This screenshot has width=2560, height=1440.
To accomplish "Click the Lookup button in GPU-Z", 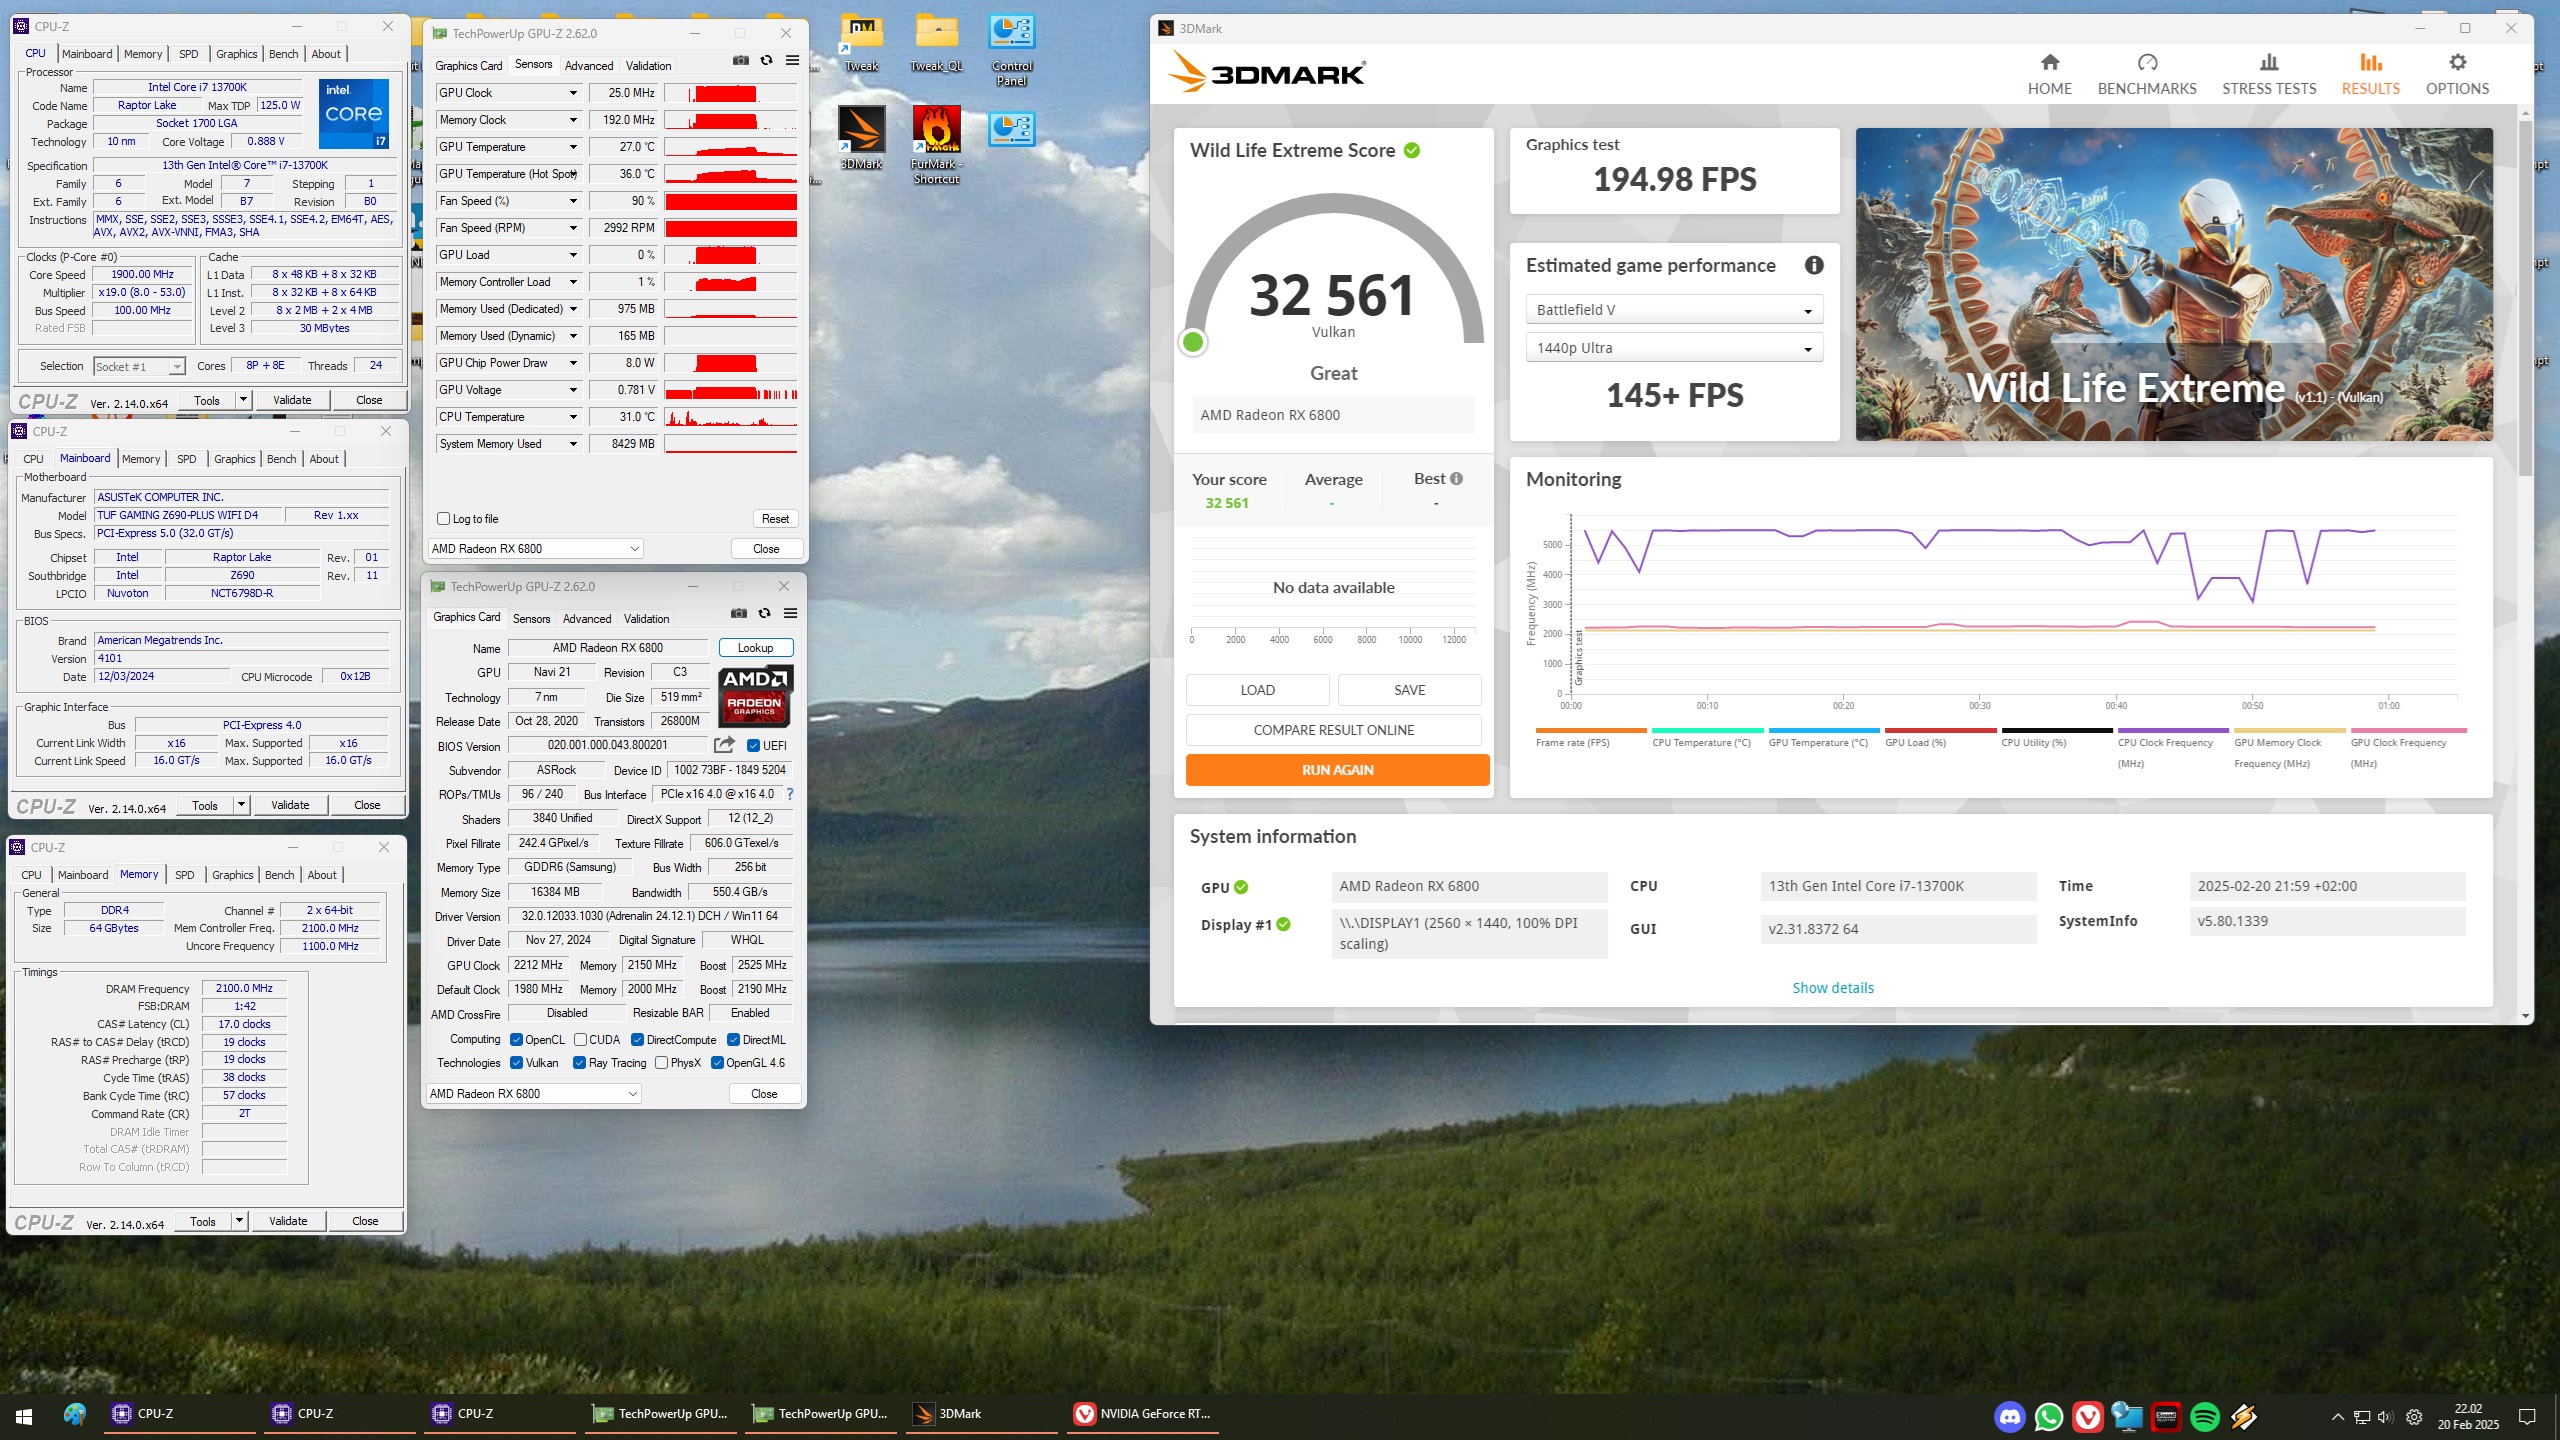I will click(x=756, y=648).
